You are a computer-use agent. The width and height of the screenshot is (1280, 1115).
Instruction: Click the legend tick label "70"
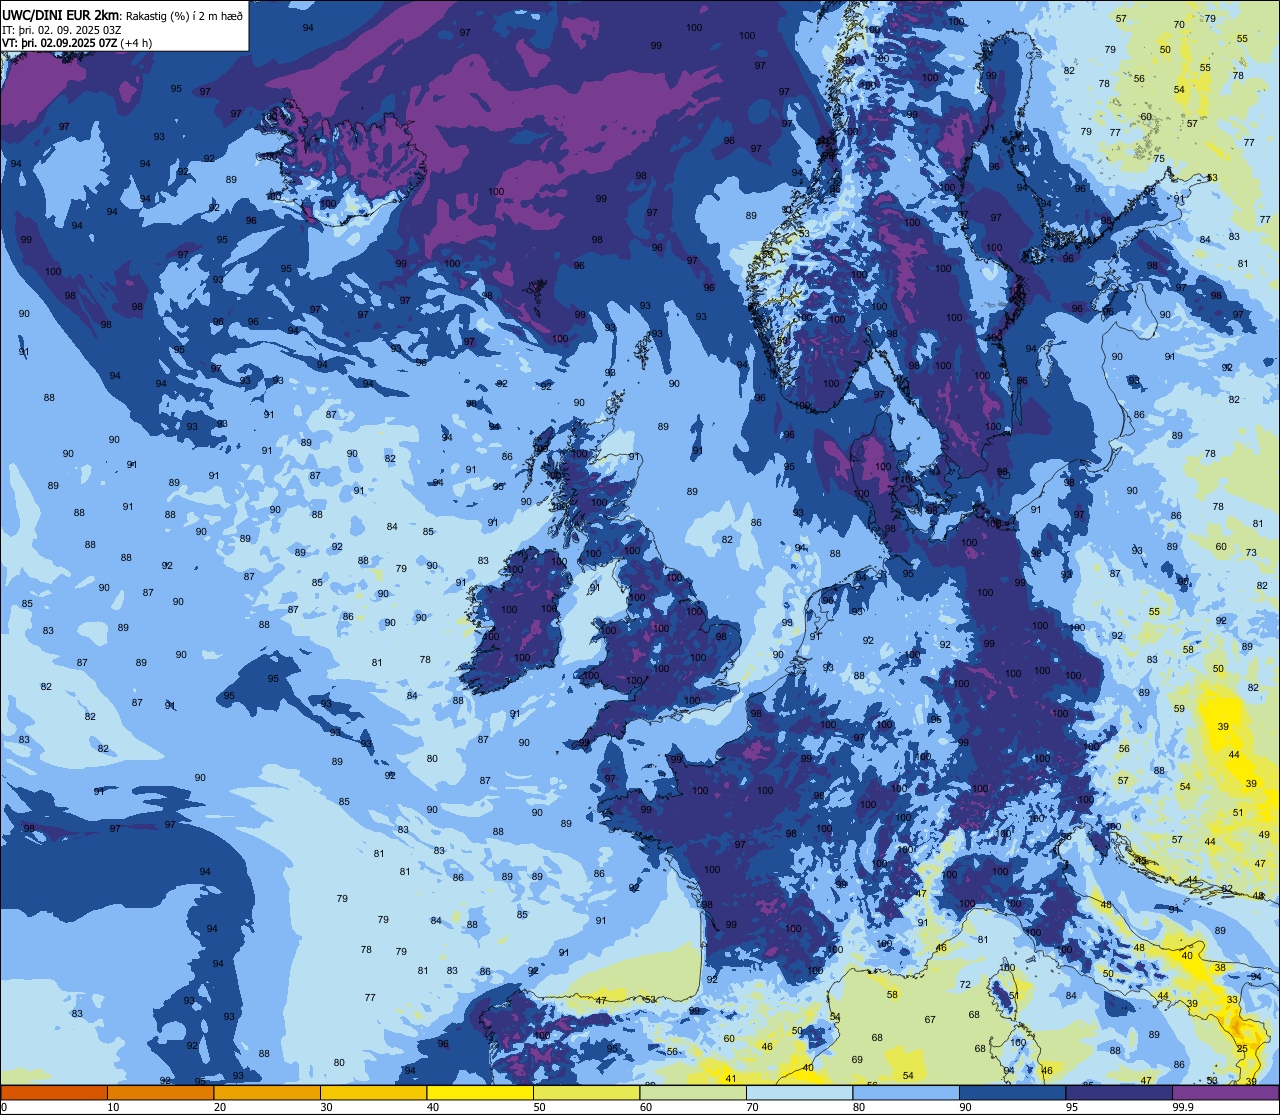pos(752,1106)
